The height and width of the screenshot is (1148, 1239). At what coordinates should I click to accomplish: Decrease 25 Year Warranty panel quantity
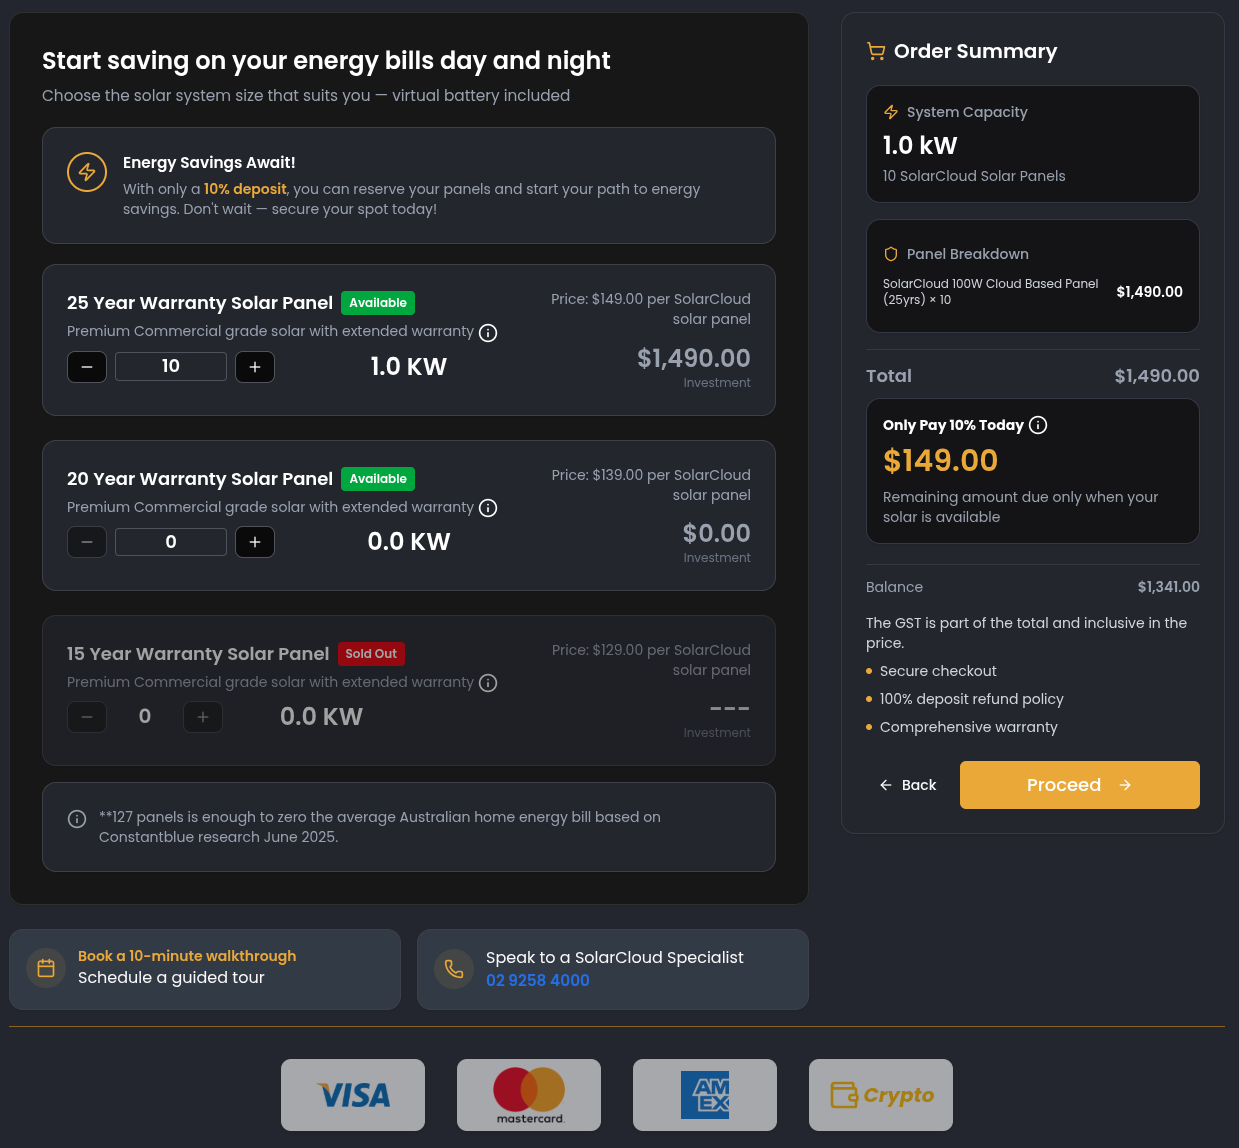(87, 367)
